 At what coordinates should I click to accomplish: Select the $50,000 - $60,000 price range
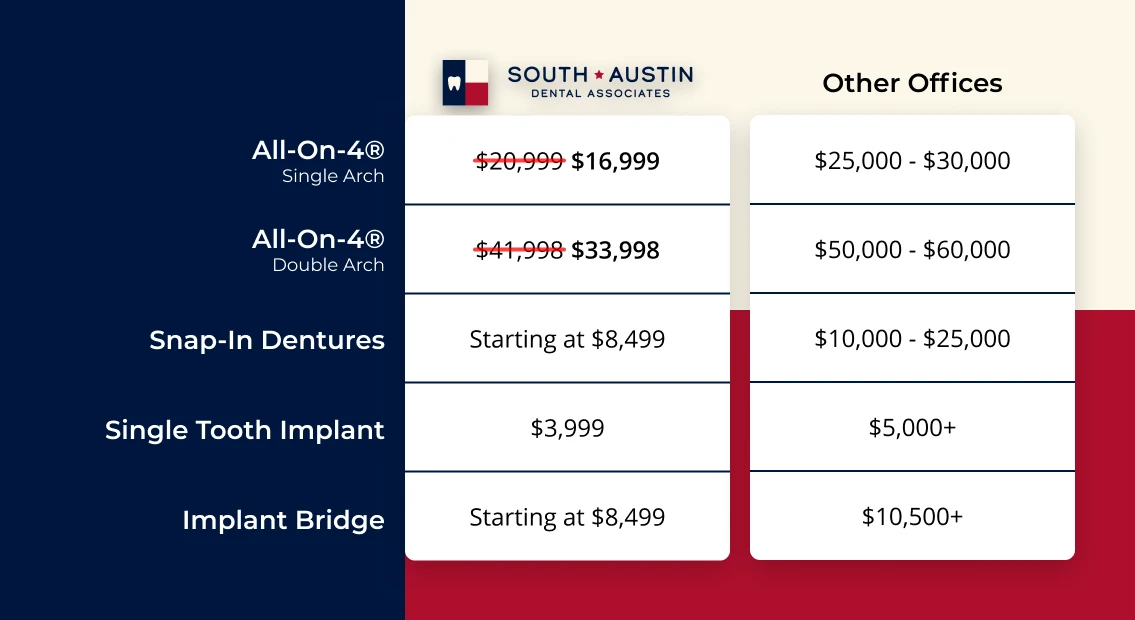[912, 249]
